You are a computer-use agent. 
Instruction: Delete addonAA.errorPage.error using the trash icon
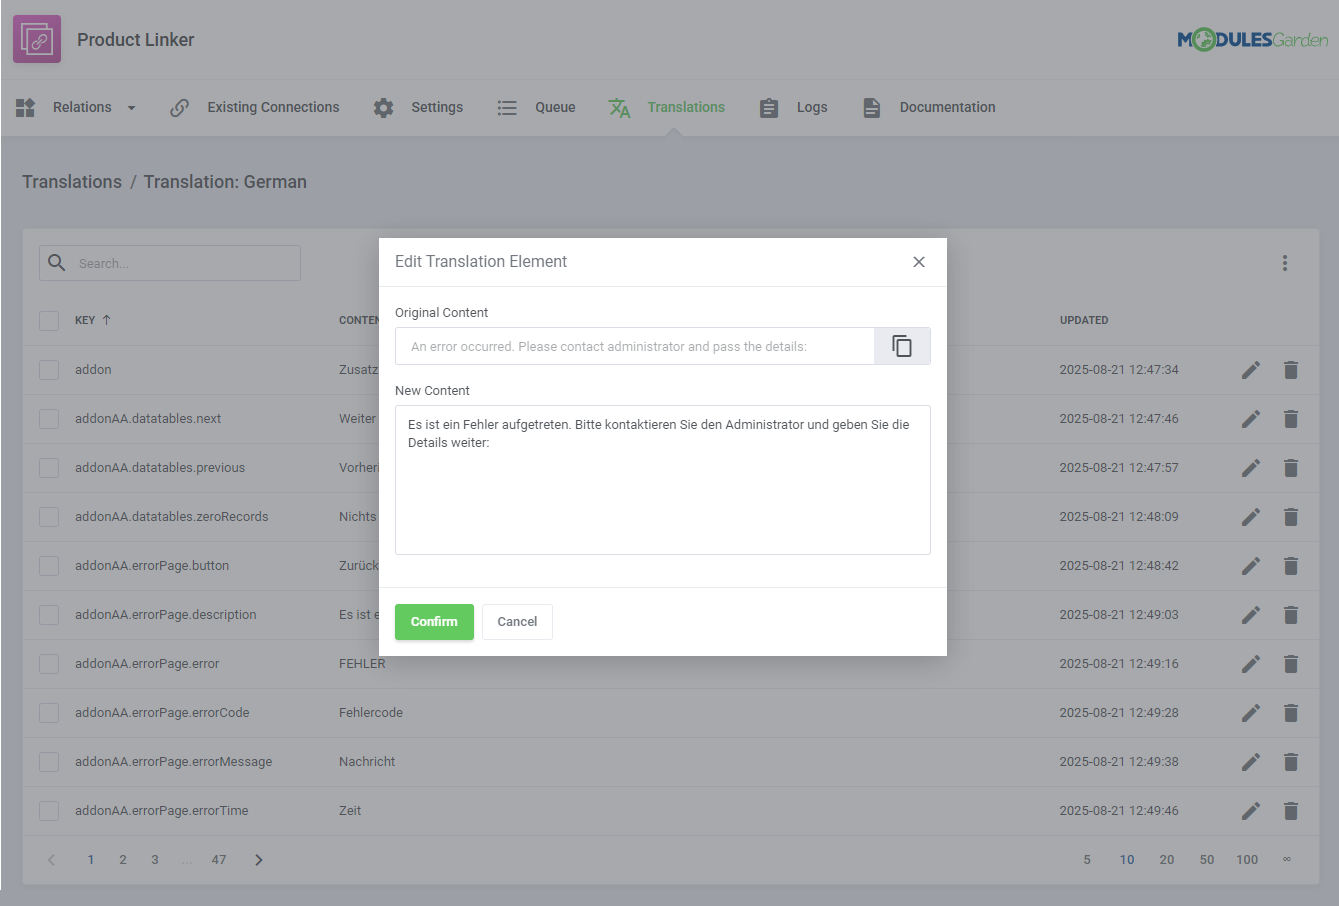tap(1290, 663)
